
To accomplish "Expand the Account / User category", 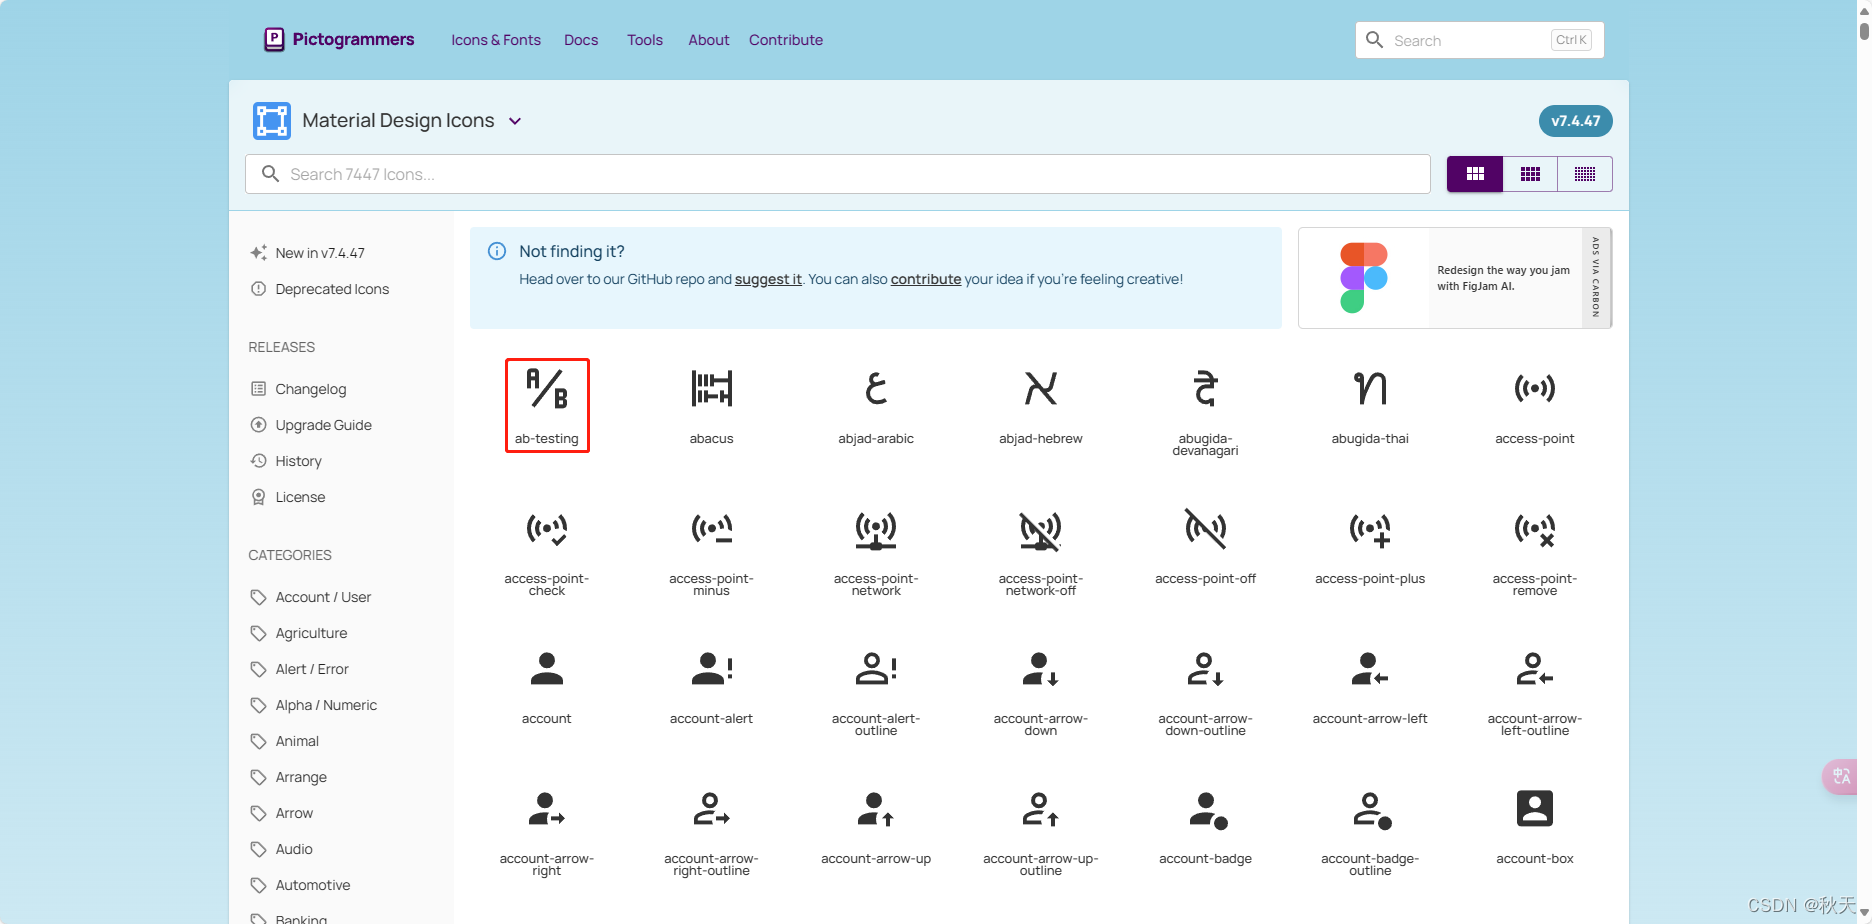I will click(x=323, y=597).
